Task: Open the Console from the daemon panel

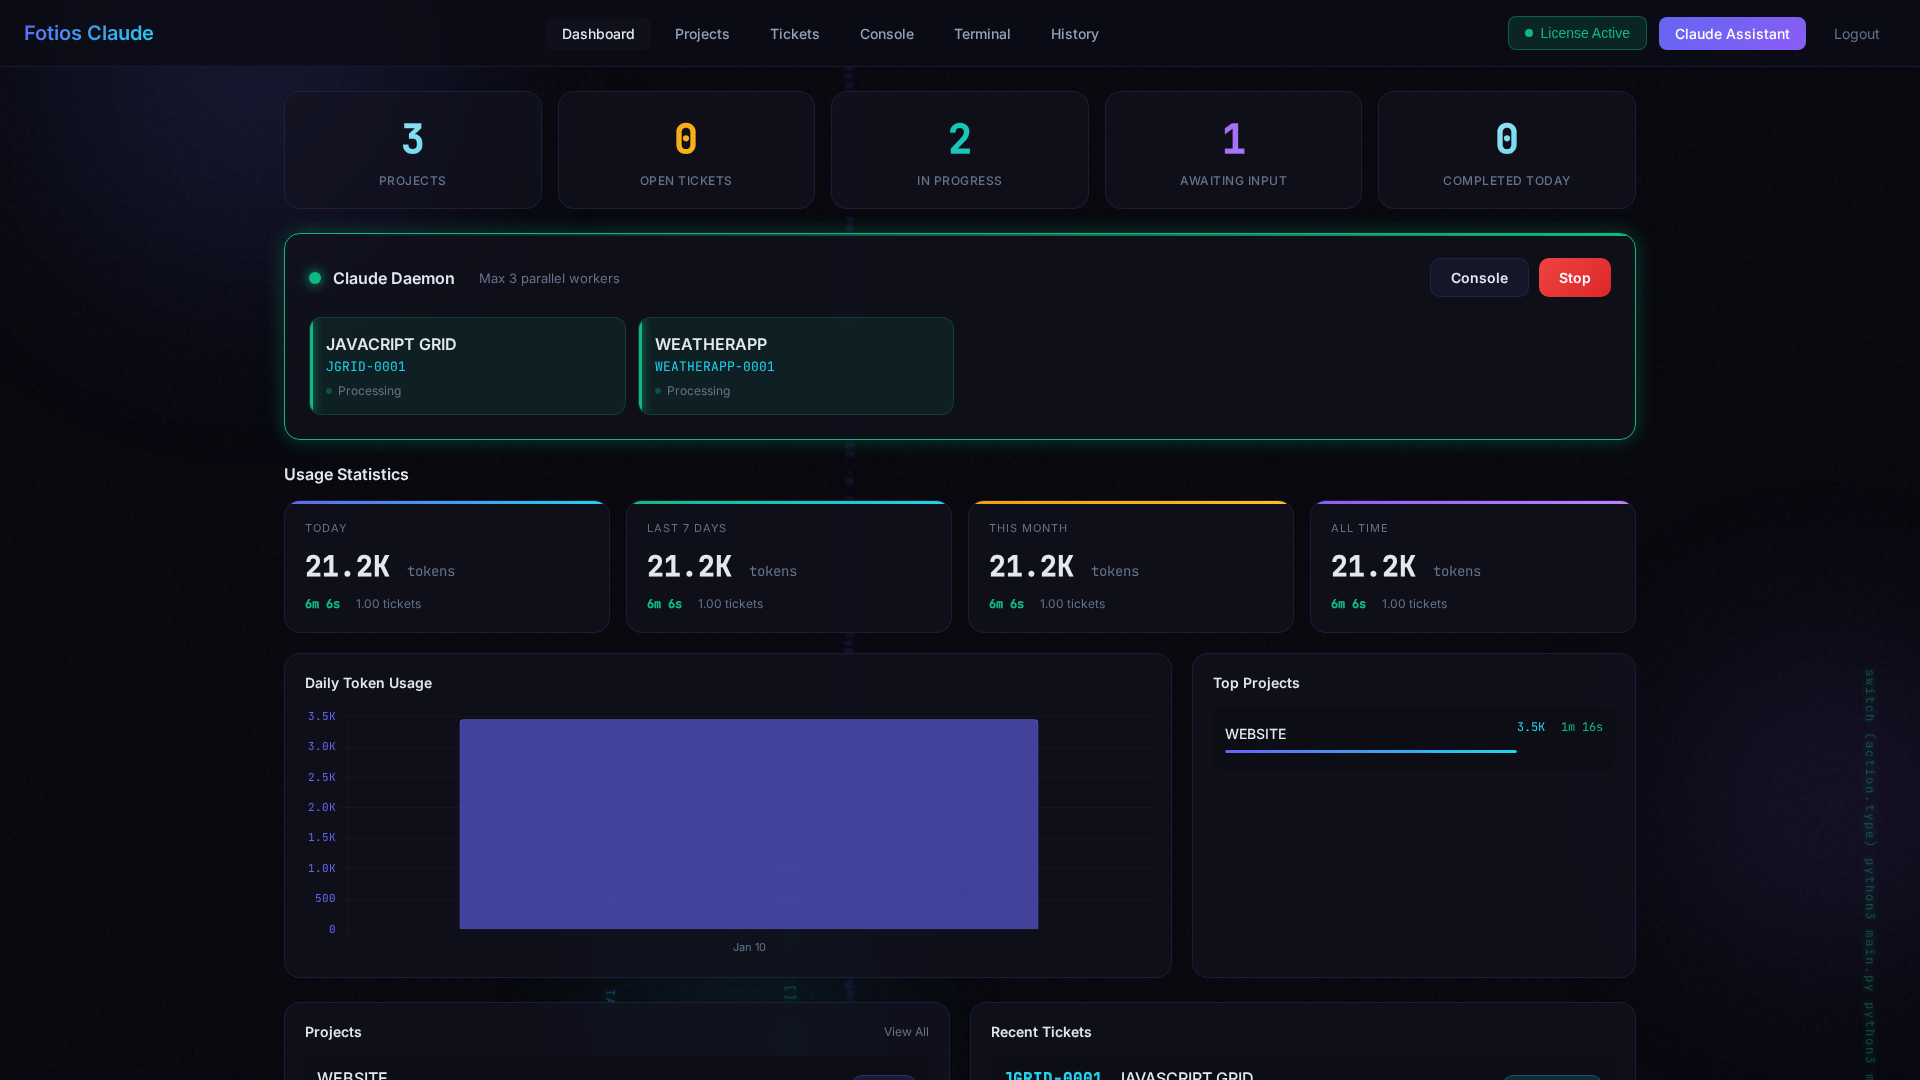Action: 1478,277
